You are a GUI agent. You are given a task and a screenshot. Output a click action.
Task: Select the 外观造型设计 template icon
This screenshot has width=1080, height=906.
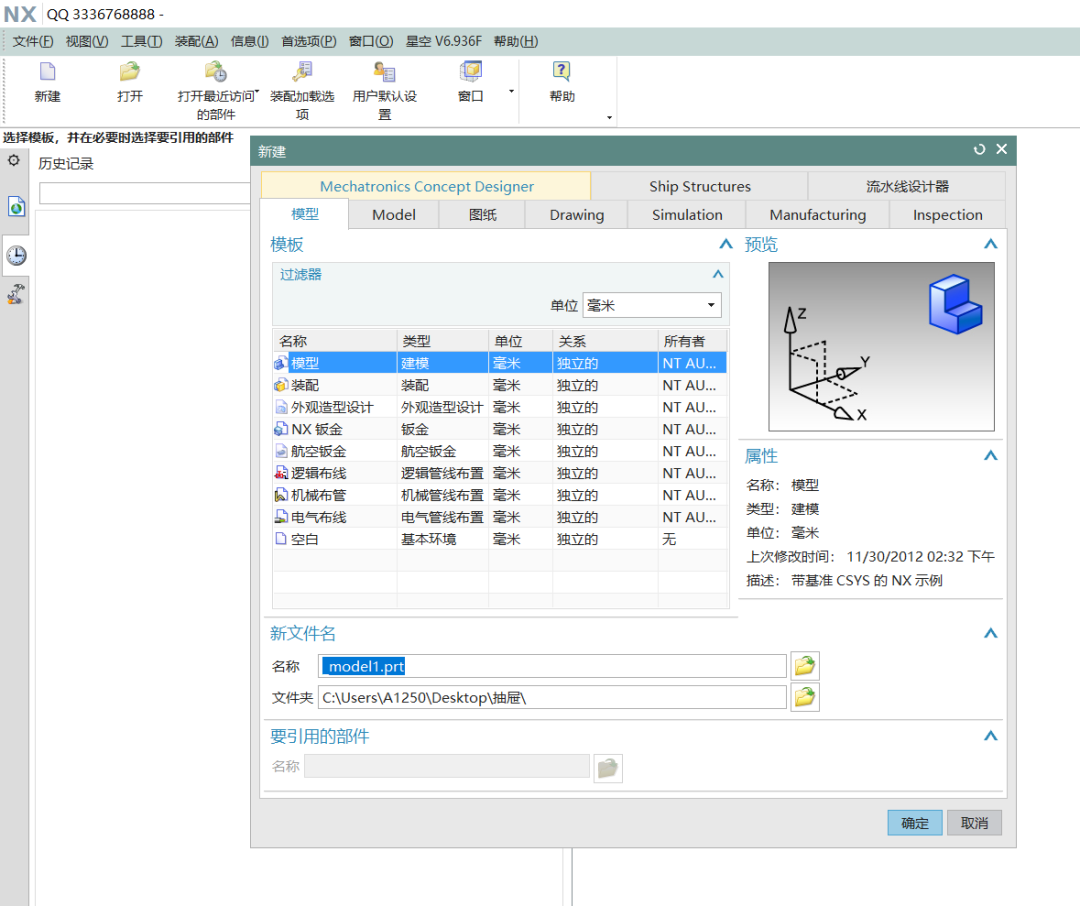(280, 407)
